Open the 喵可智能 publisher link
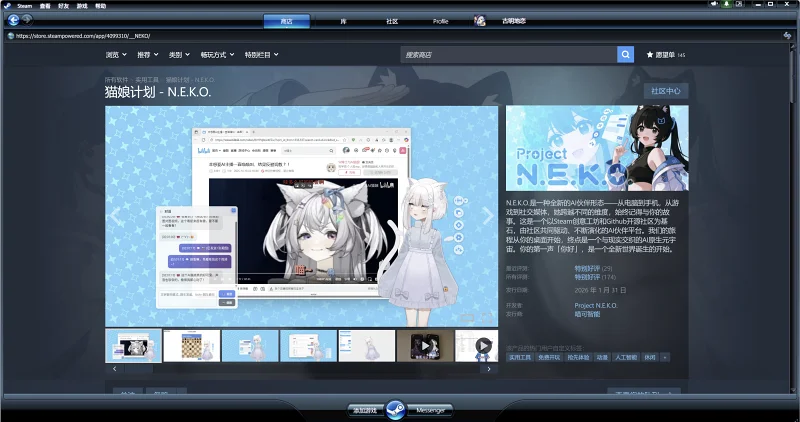800x422 pixels. tap(587, 314)
